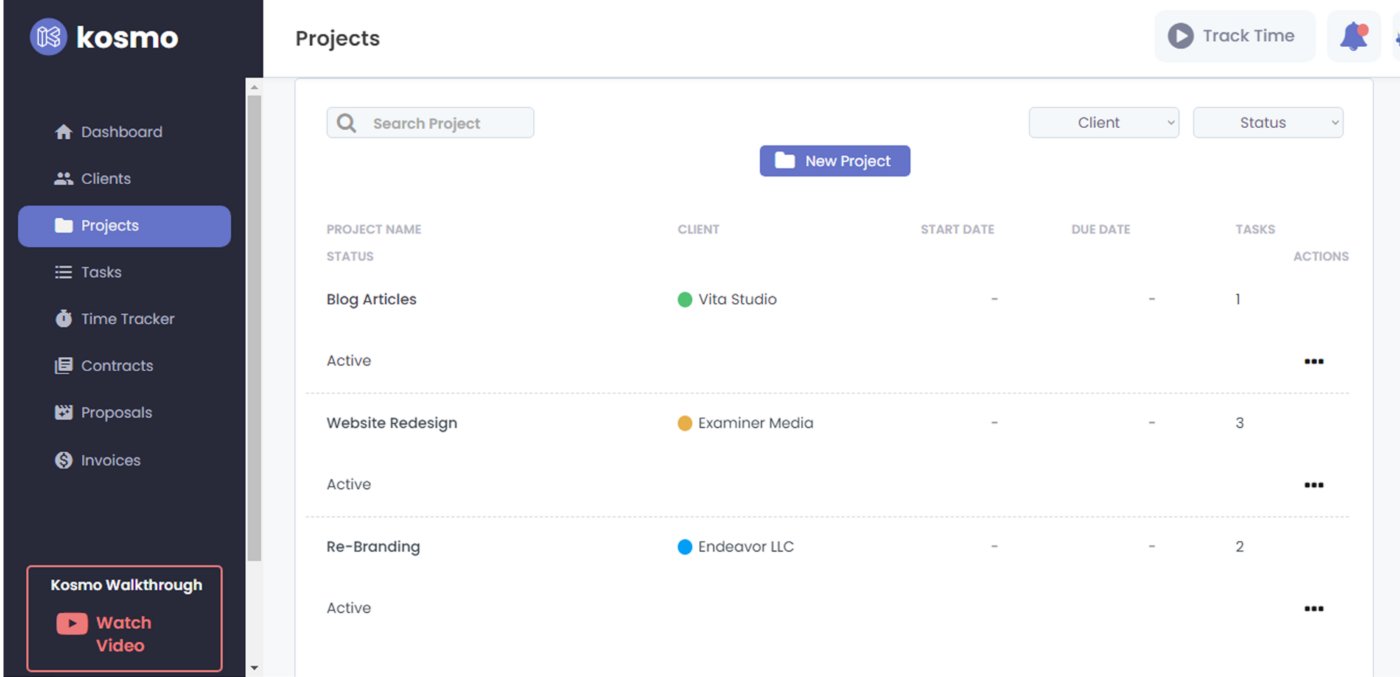Open the Website Redesign project
Screen dimensions: 1400x677
392,423
